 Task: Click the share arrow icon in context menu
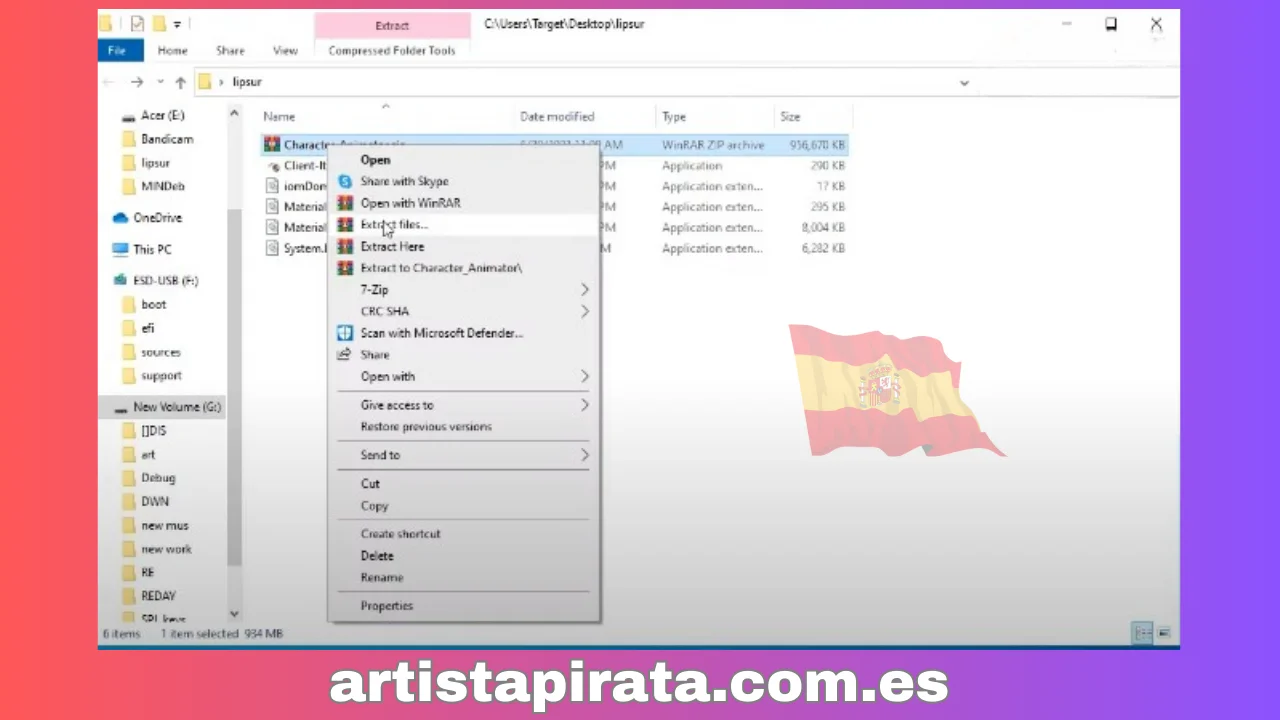pyautogui.click(x=345, y=355)
